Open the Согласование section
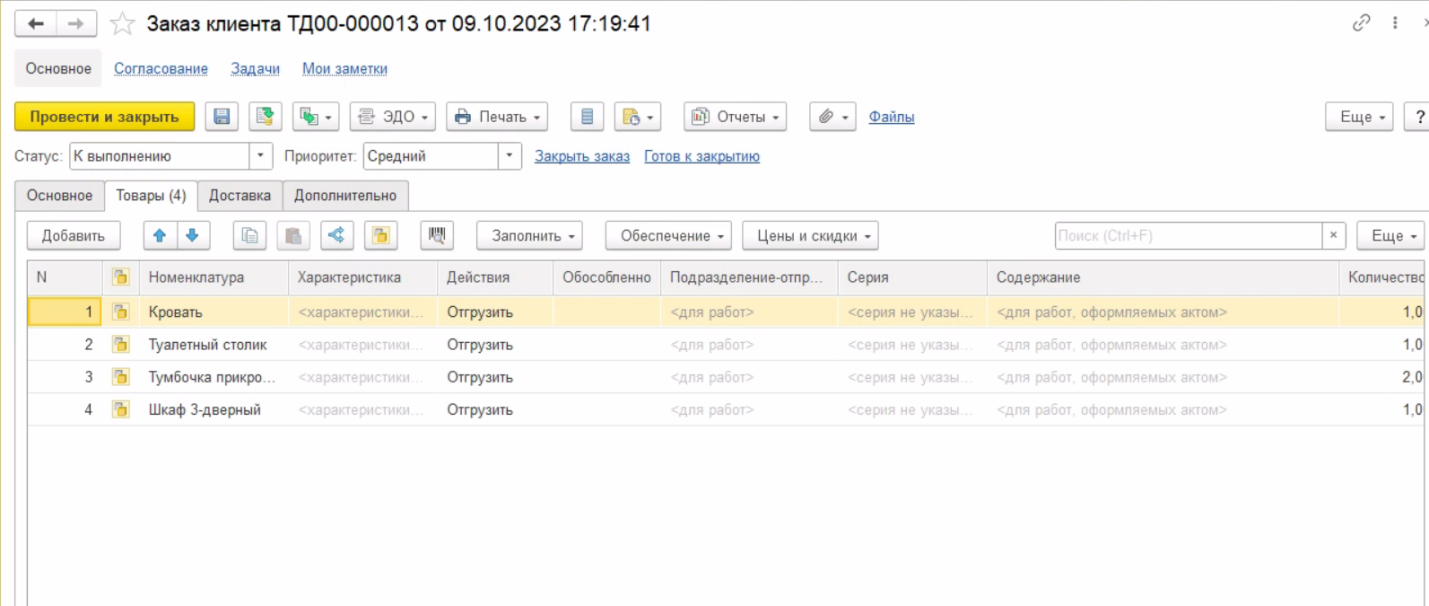Screen dimensions: 1429x606 (x=161, y=69)
